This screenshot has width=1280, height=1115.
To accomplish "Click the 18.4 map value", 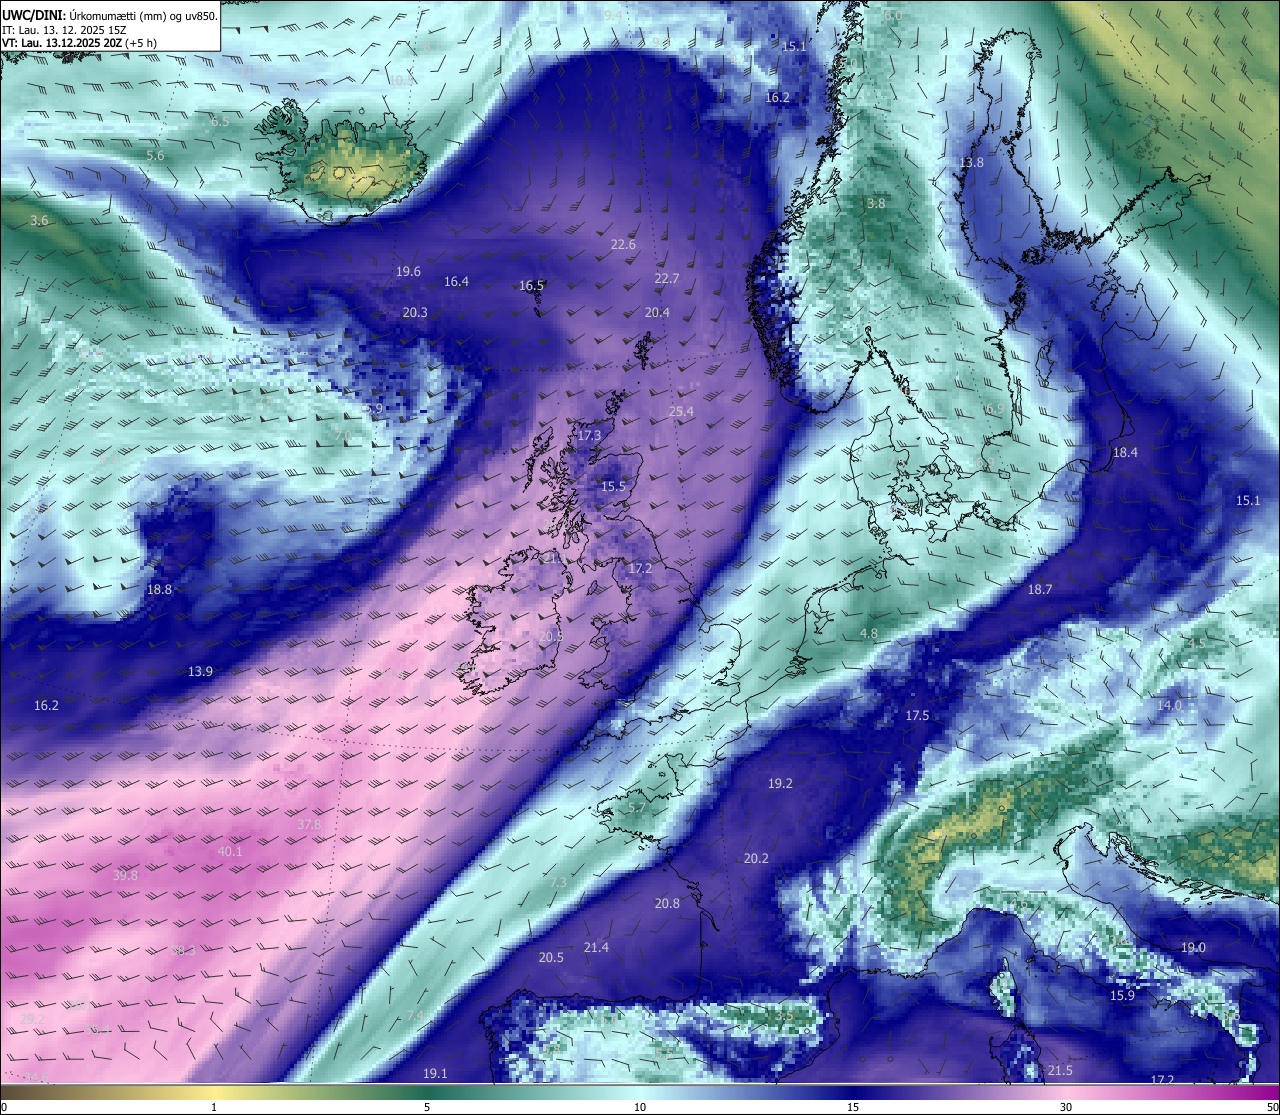I will pyautogui.click(x=1125, y=453).
